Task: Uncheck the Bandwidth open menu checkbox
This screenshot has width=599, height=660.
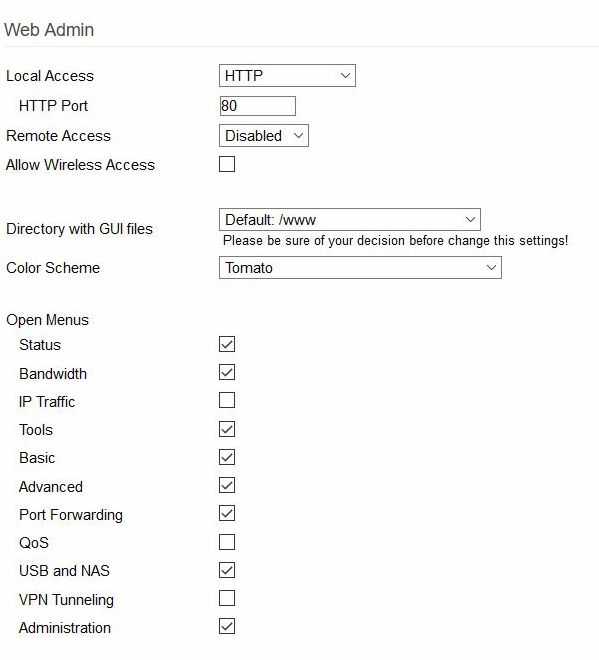Action: point(227,372)
